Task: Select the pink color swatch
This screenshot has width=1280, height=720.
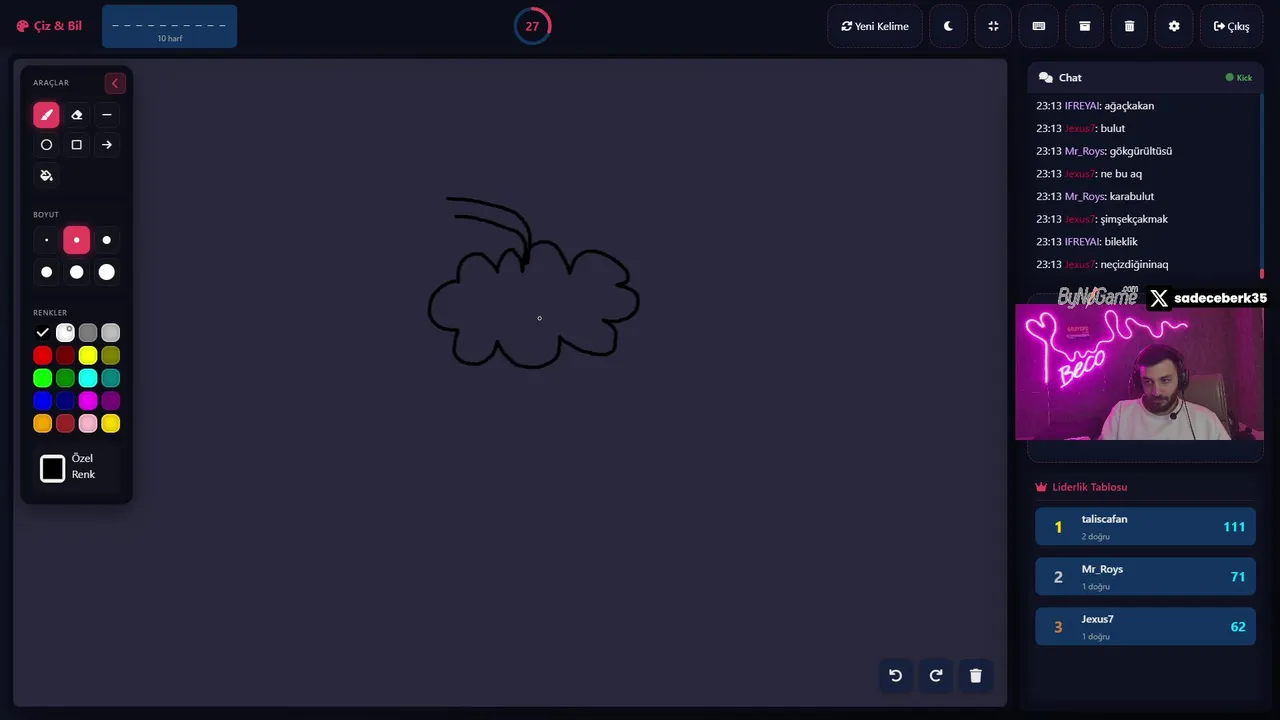Action: click(x=88, y=424)
